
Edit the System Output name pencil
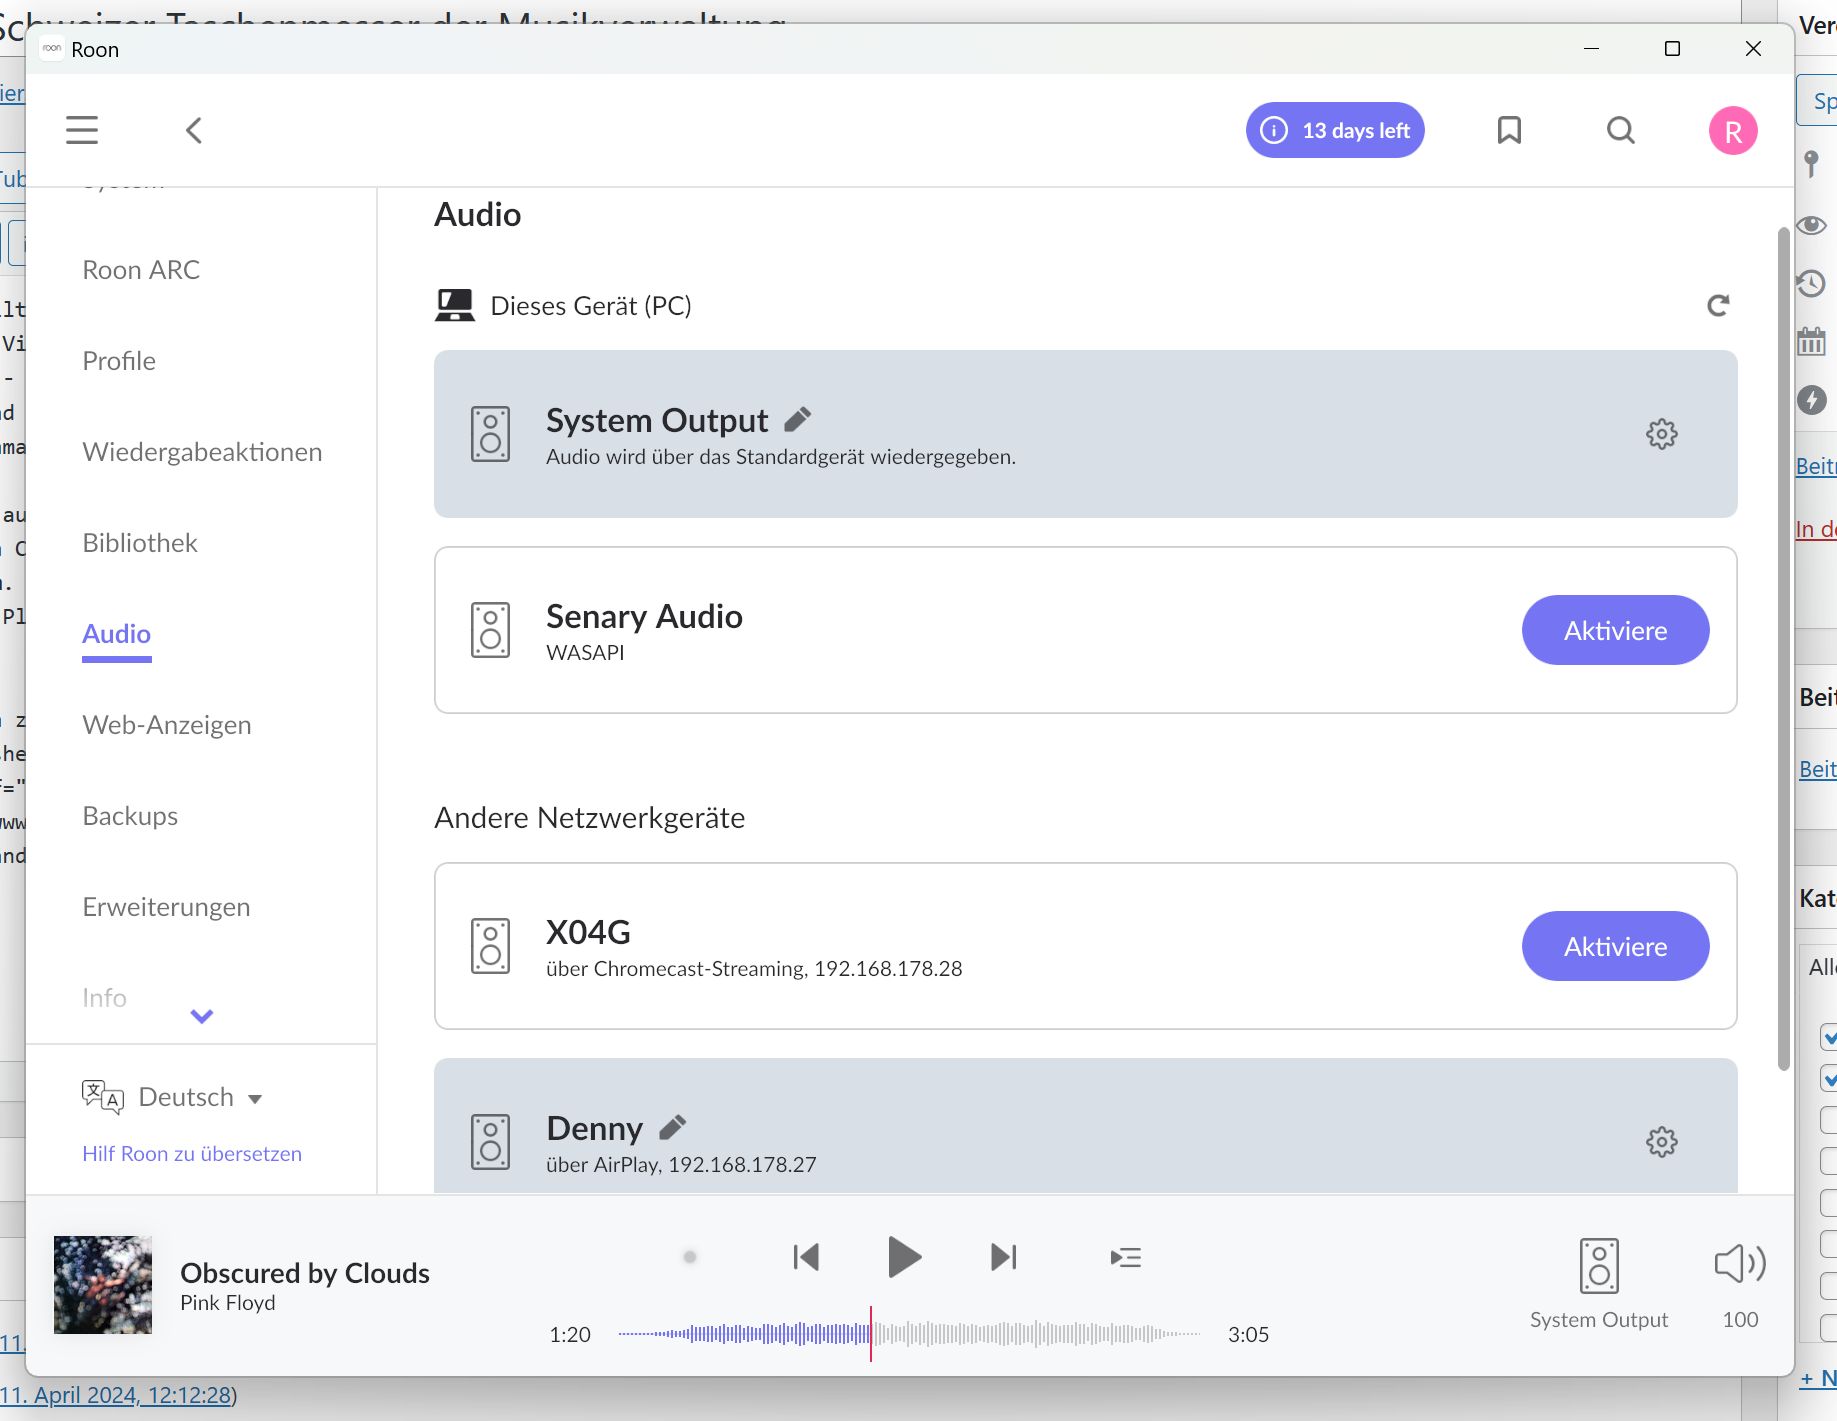[x=797, y=420]
